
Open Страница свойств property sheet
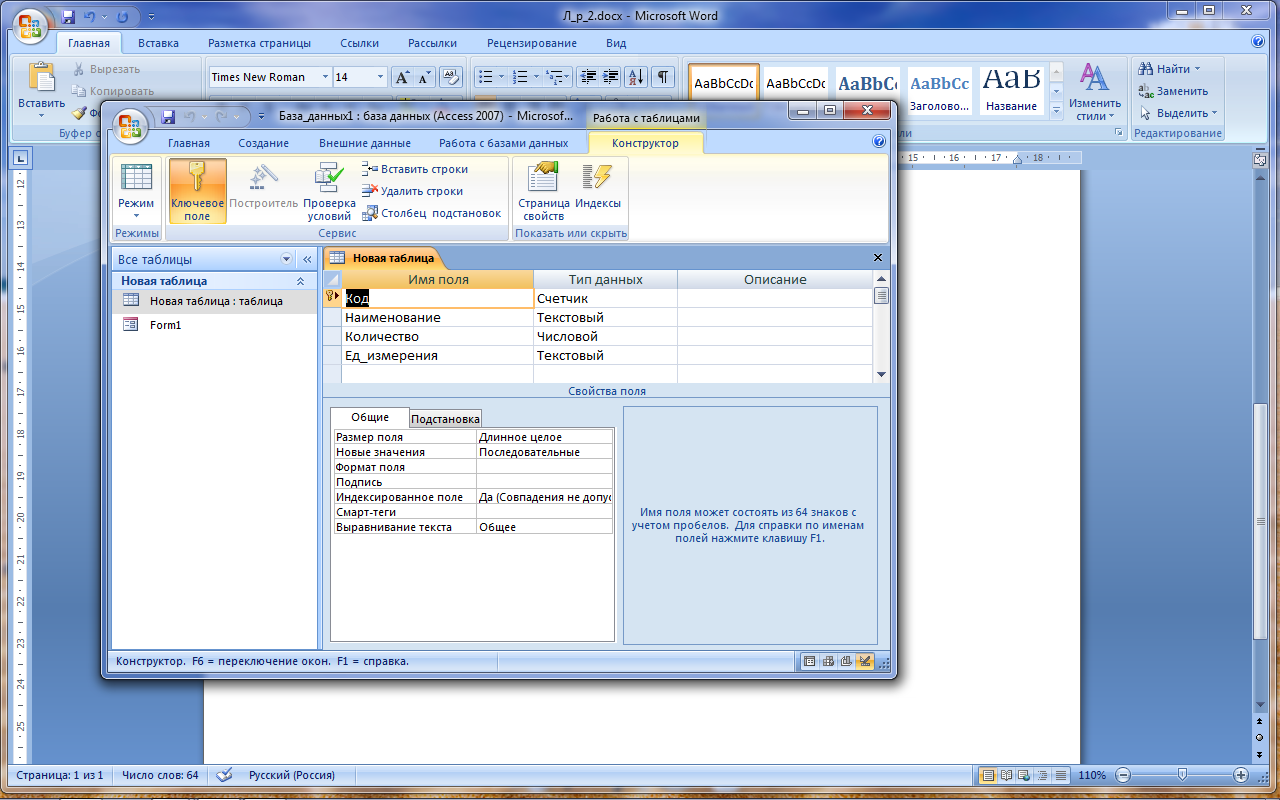pyautogui.click(x=544, y=192)
